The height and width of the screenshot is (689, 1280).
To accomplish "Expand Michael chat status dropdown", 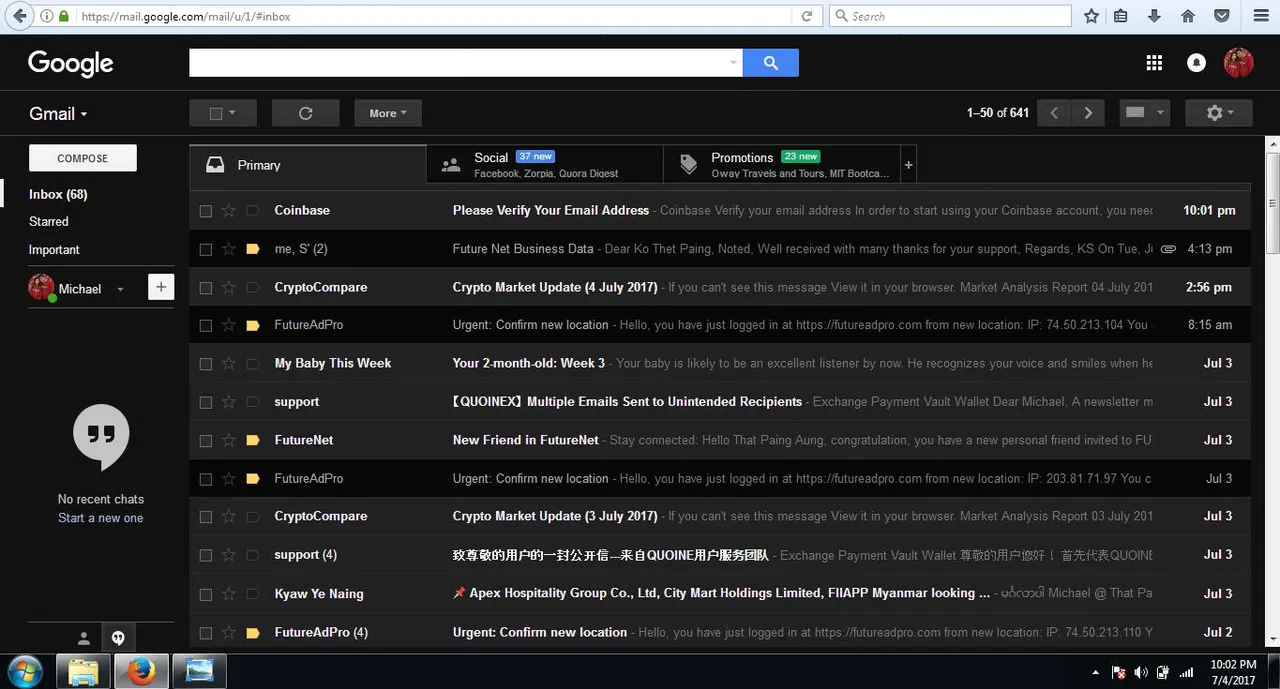I will [x=120, y=289].
